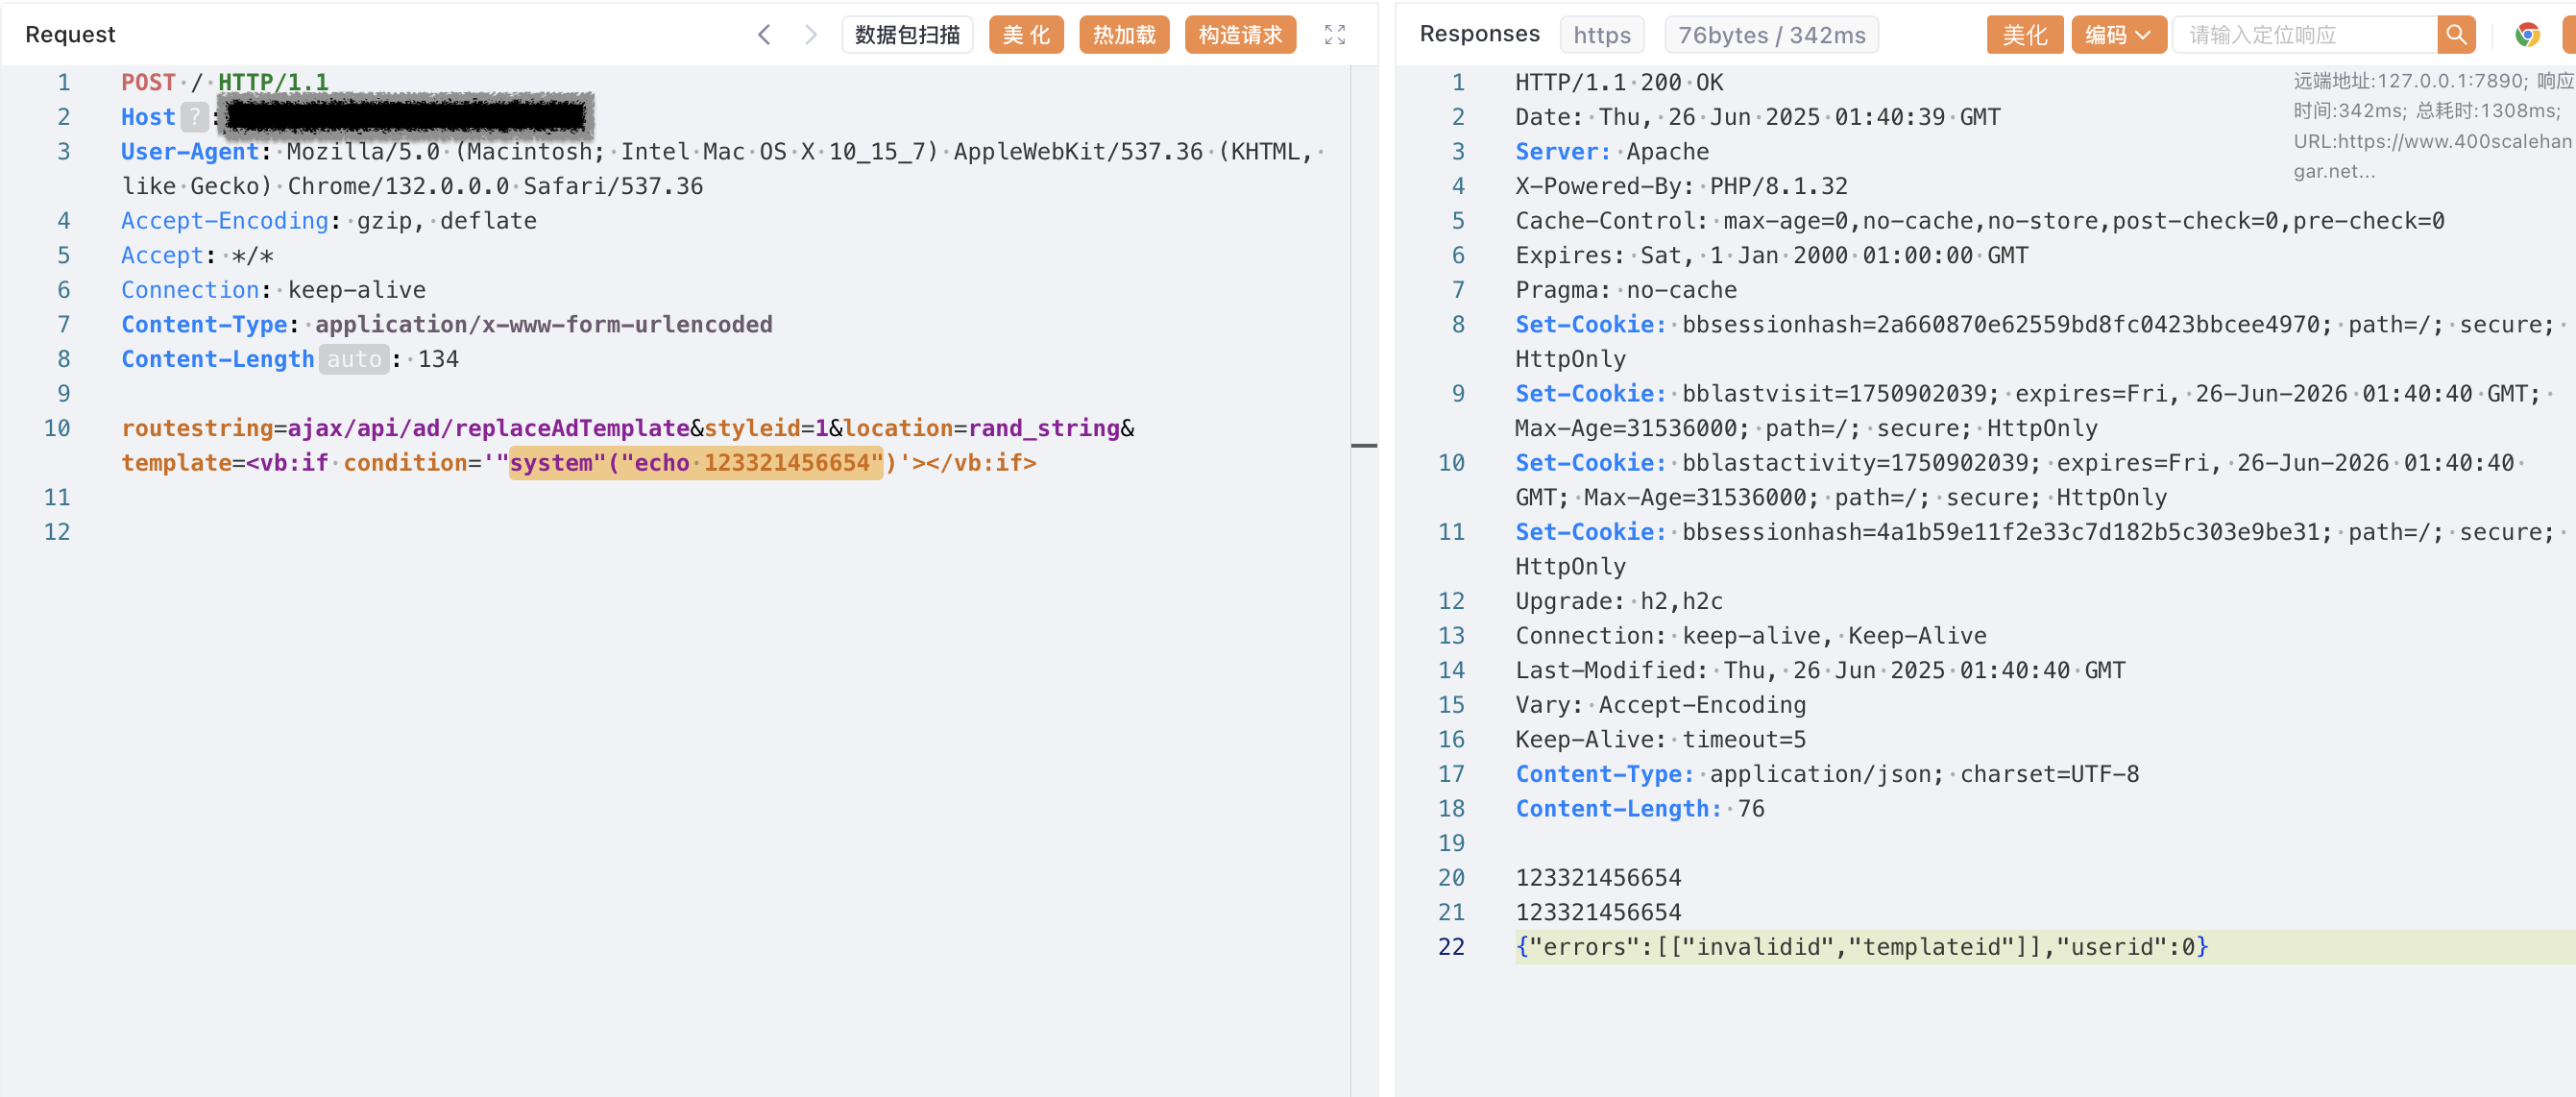Click the response 美化 beautify button
The image size is (2576, 1097).
[x=2023, y=35]
